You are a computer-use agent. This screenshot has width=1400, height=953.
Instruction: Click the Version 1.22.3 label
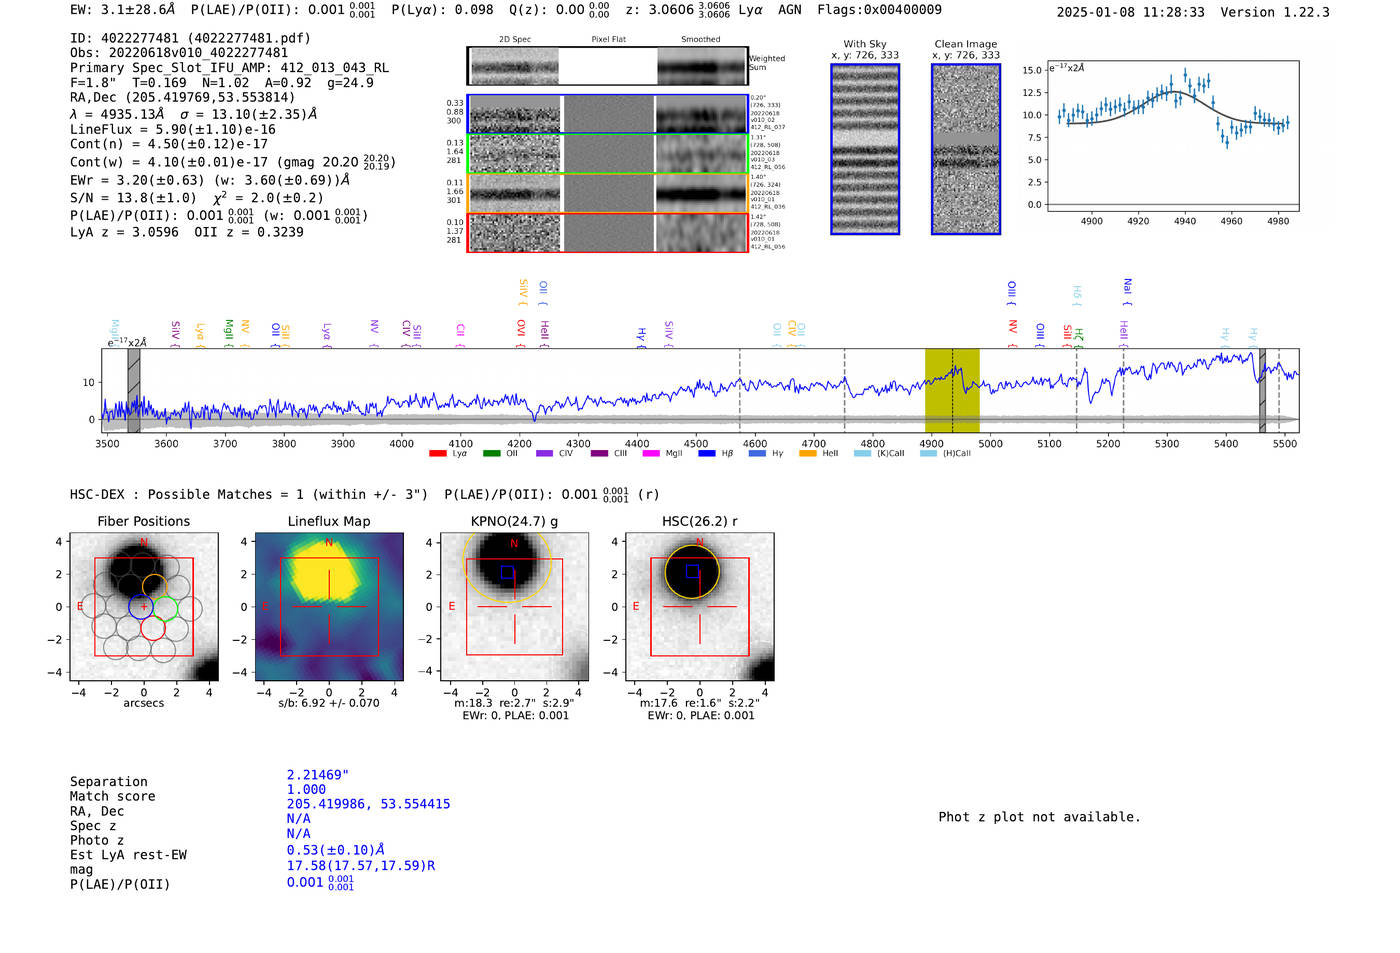point(1275,12)
